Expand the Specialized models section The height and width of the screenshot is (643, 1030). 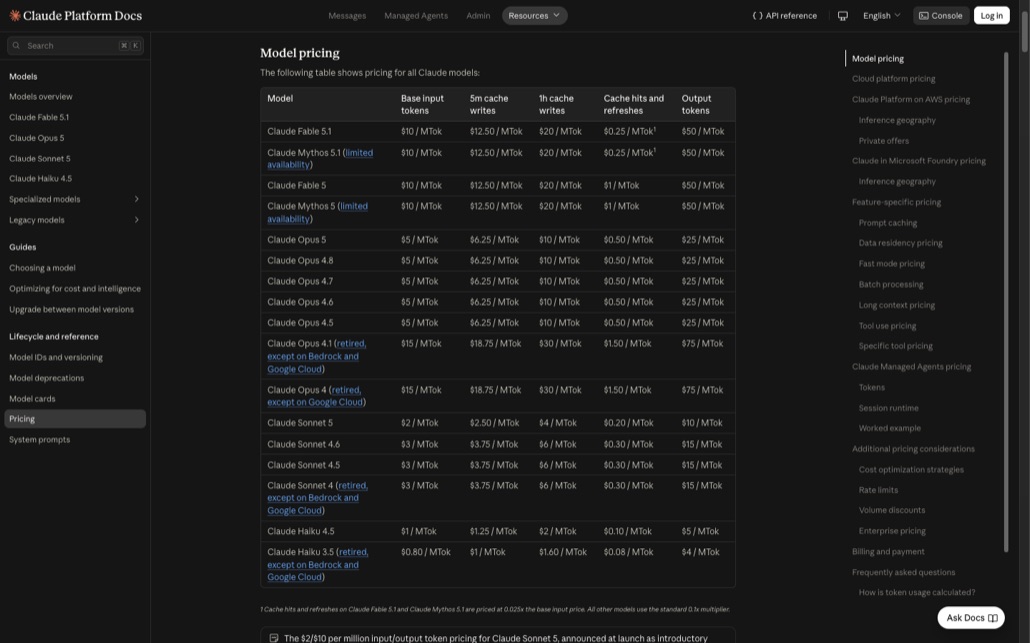137,199
